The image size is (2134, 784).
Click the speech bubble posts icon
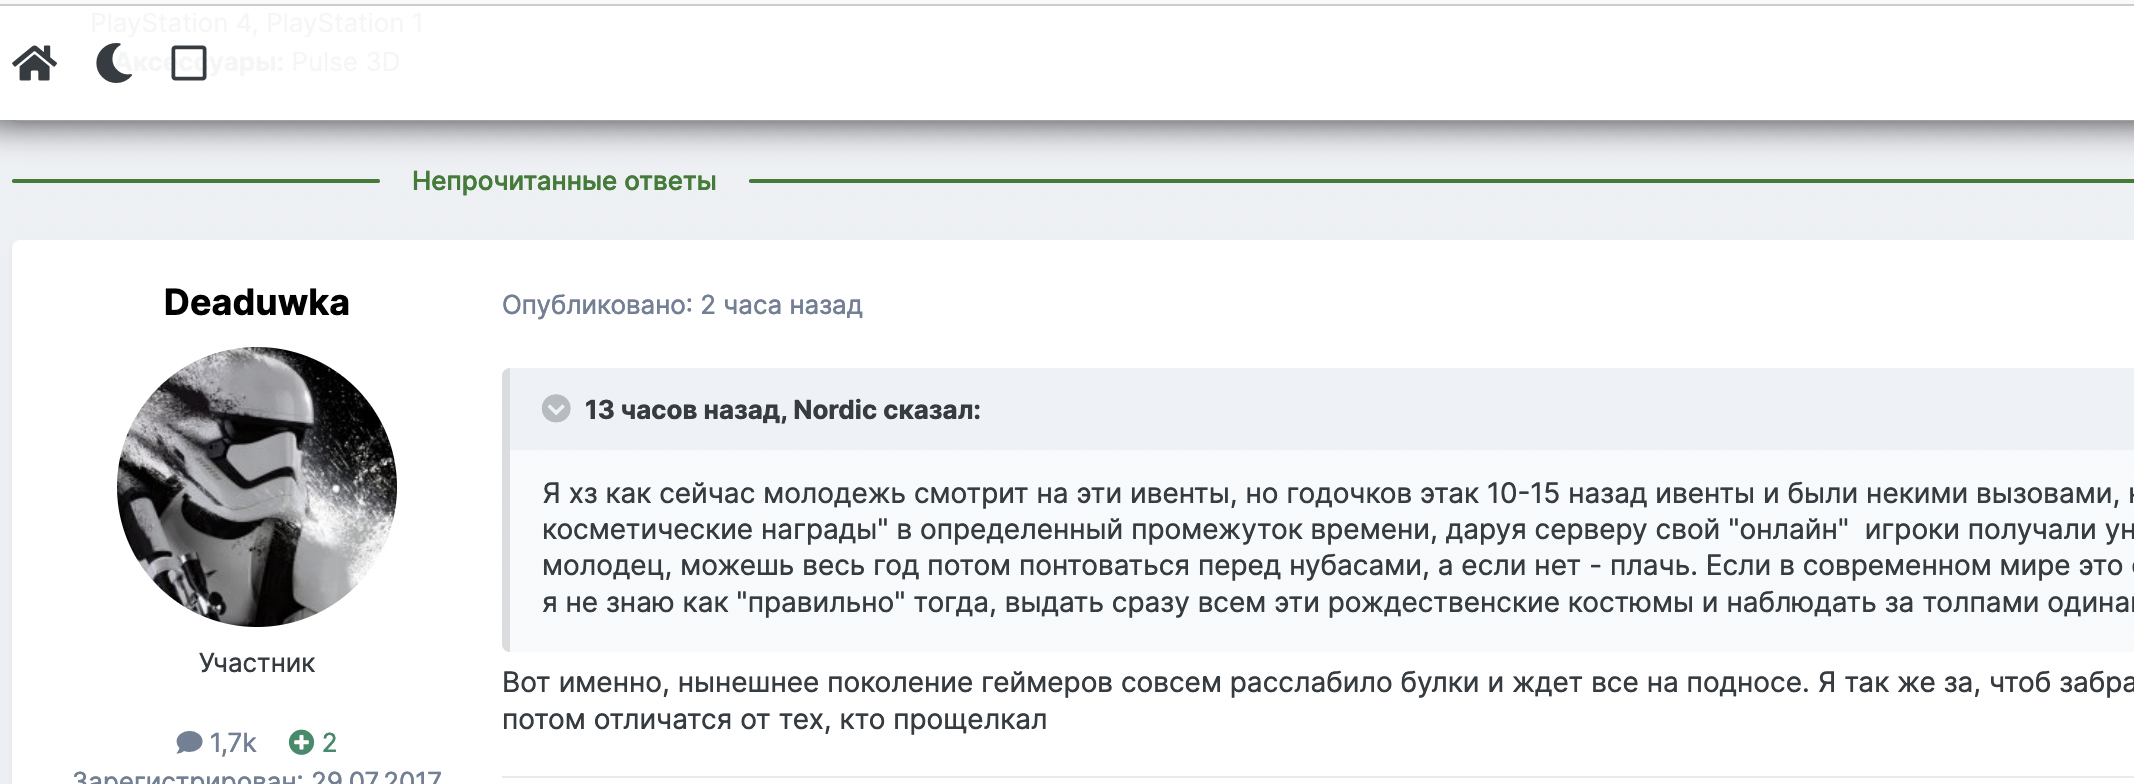[x=189, y=742]
